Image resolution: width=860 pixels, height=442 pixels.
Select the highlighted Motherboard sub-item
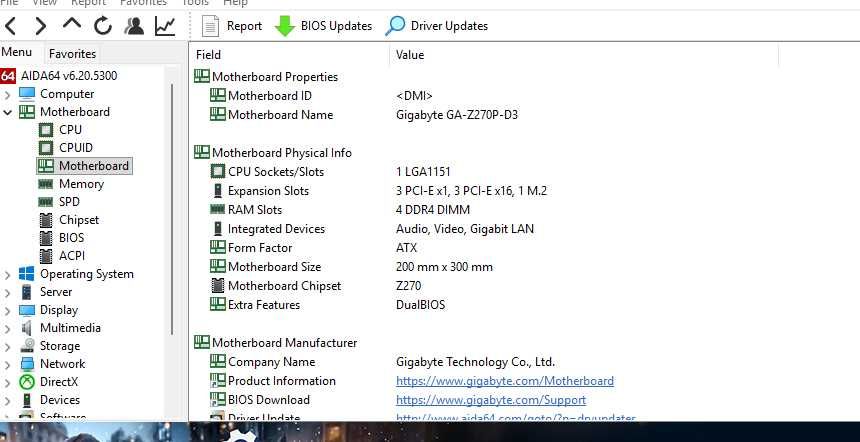[84, 166]
